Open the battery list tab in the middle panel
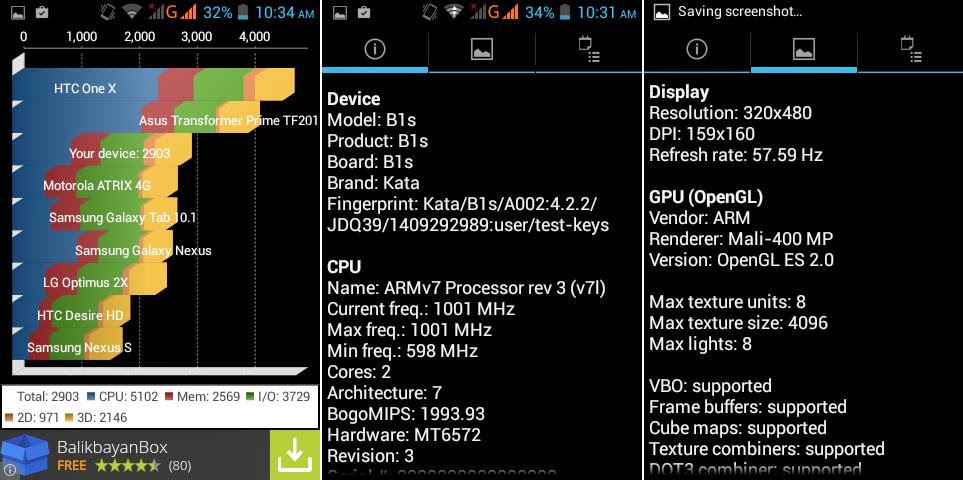 click(x=589, y=49)
